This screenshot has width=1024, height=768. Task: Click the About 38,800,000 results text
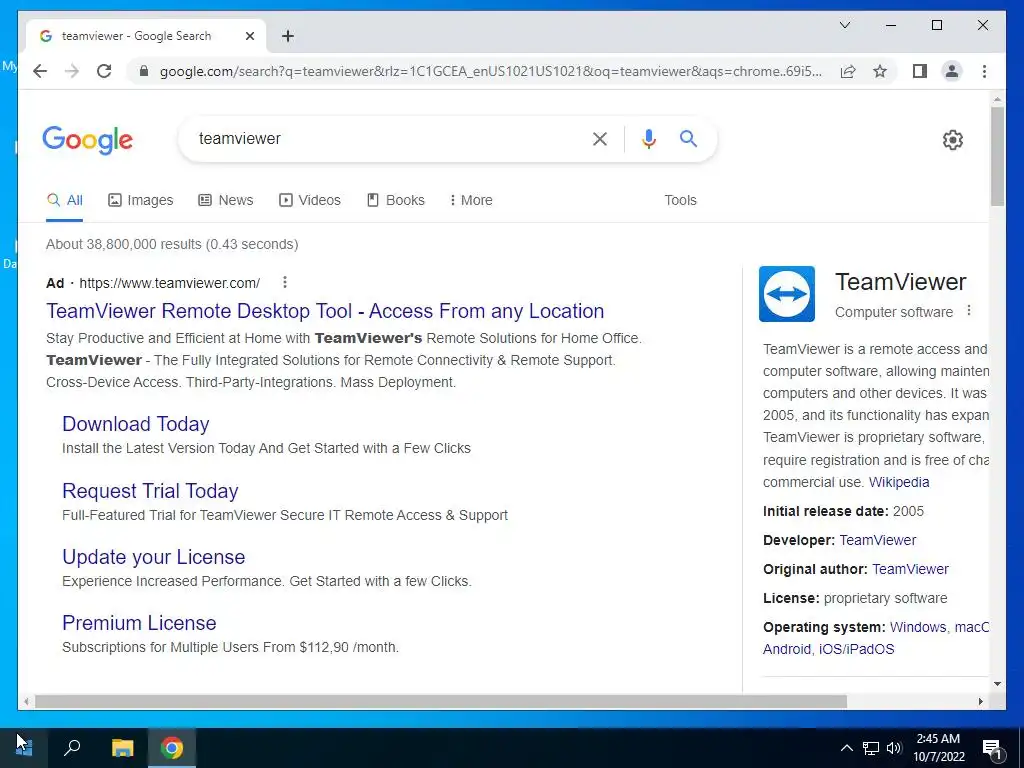click(172, 244)
